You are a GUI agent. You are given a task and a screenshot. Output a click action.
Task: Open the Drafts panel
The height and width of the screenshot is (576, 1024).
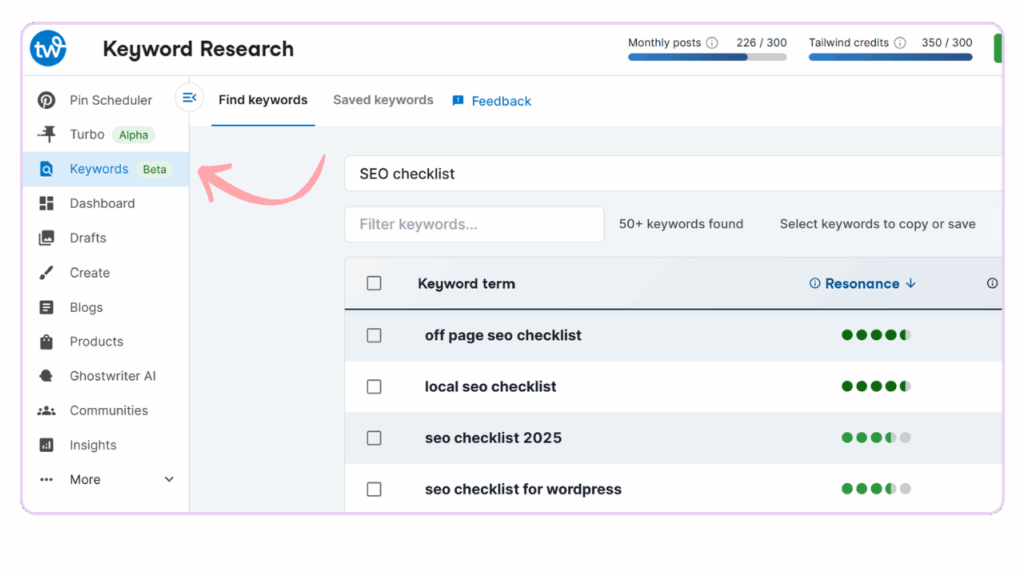[x=90, y=238]
